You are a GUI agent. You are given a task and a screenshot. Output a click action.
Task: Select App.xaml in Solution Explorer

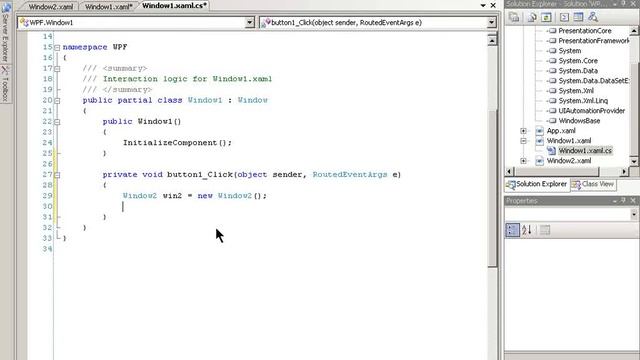coord(561,131)
